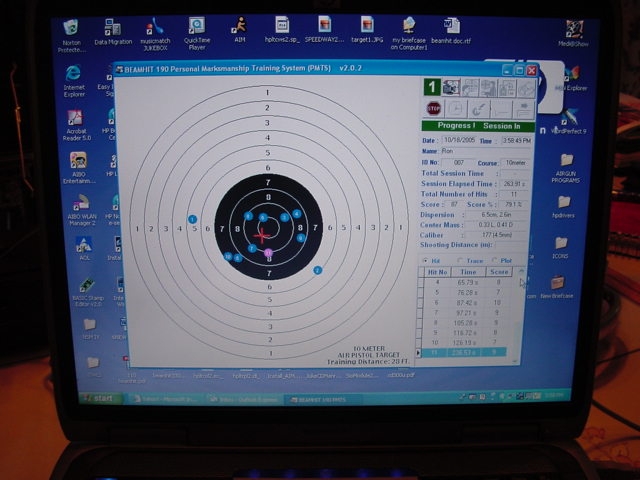The width and height of the screenshot is (640, 480).
Task: Open the AIBO WLAN Manager 2 icon
Action: tap(82, 210)
